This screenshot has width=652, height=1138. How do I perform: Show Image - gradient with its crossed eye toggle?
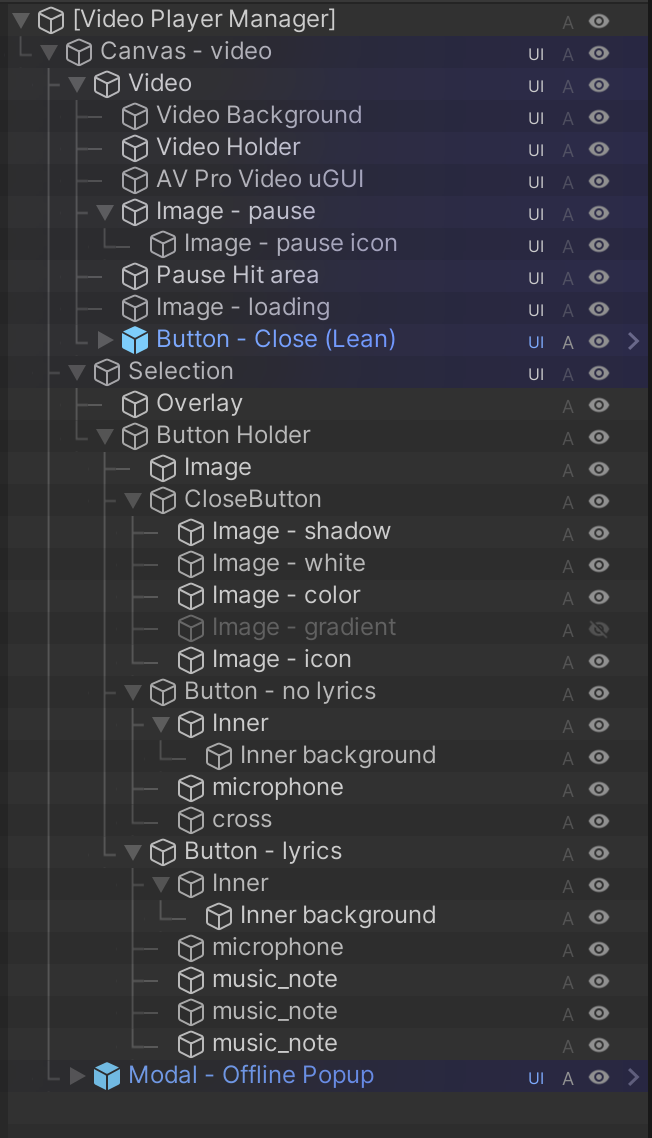598,628
